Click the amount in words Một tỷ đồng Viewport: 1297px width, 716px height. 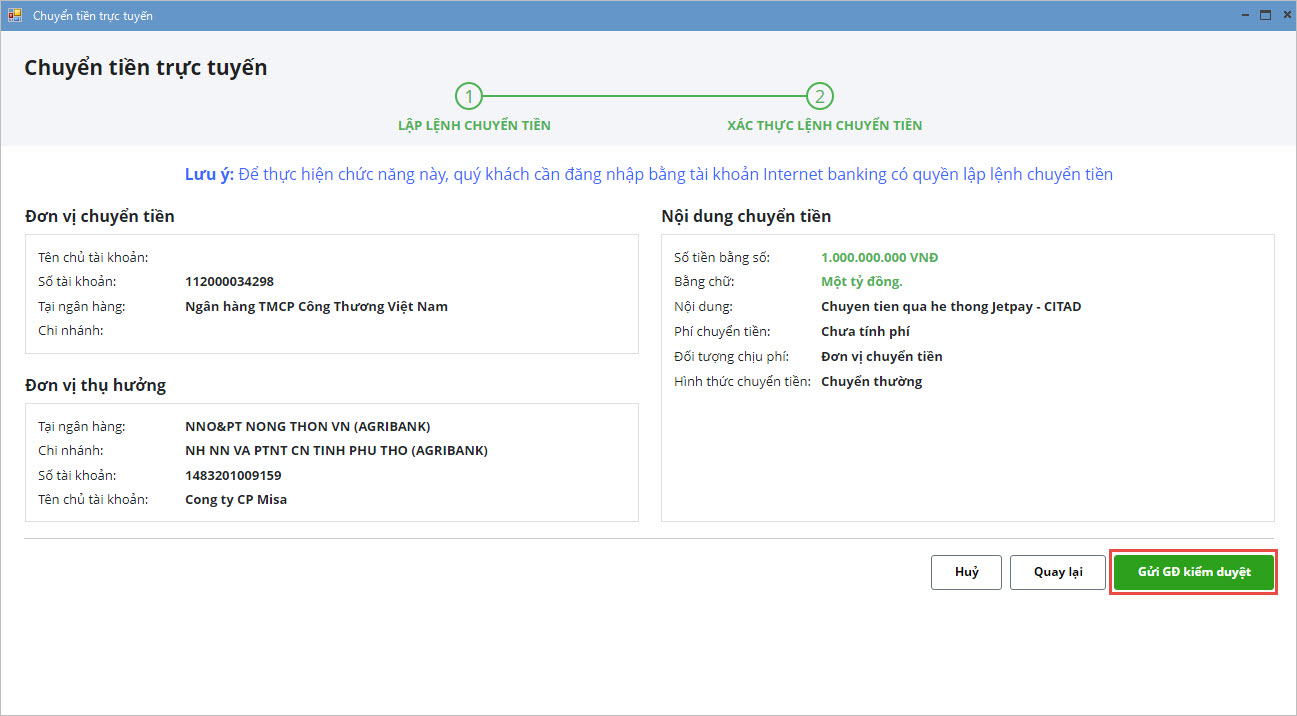861,282
